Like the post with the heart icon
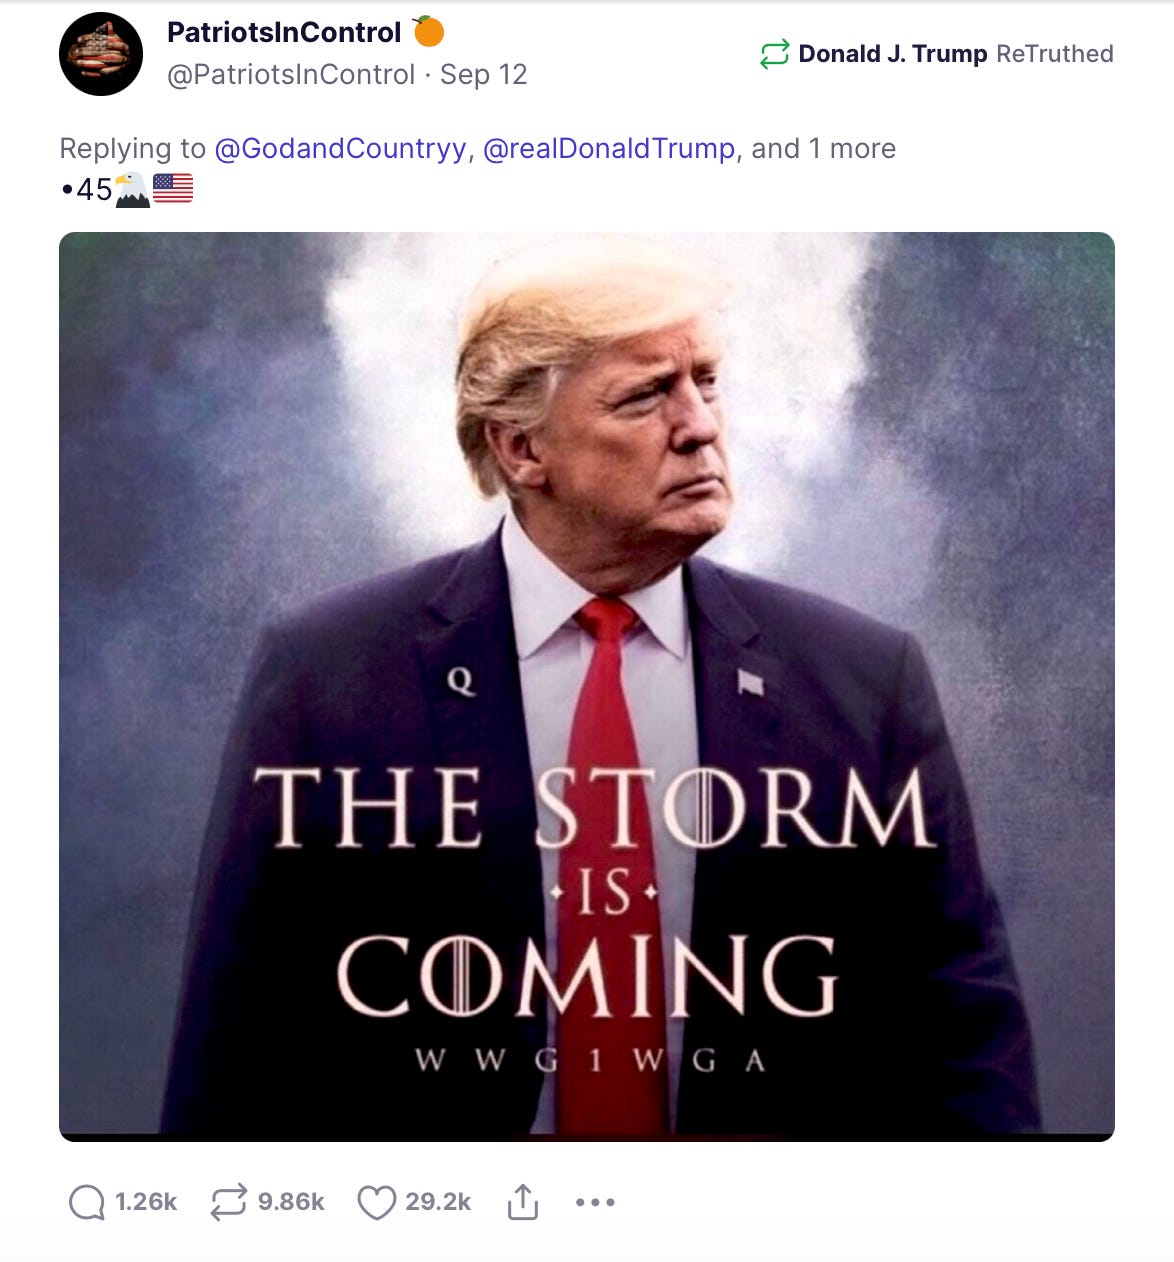Image resolution: width=1174 pixels, height=1262 pixels. 377,1202
